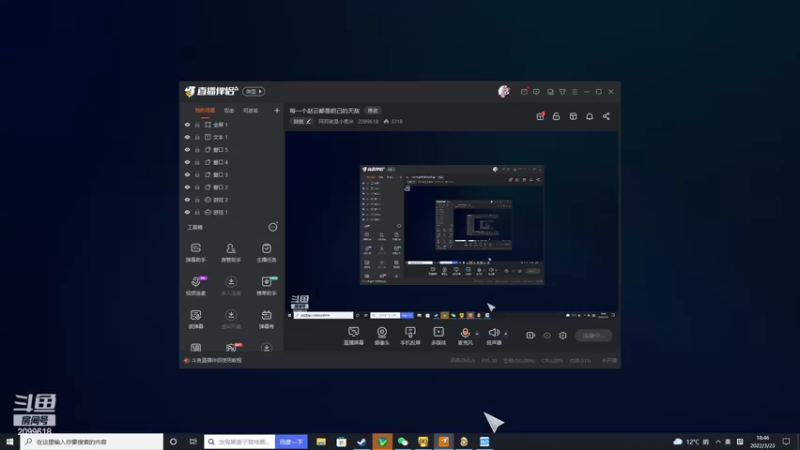The height and width of the screenshot is (450, 800).
Task: Open 主播任务 tool
Action: point(266,252)
